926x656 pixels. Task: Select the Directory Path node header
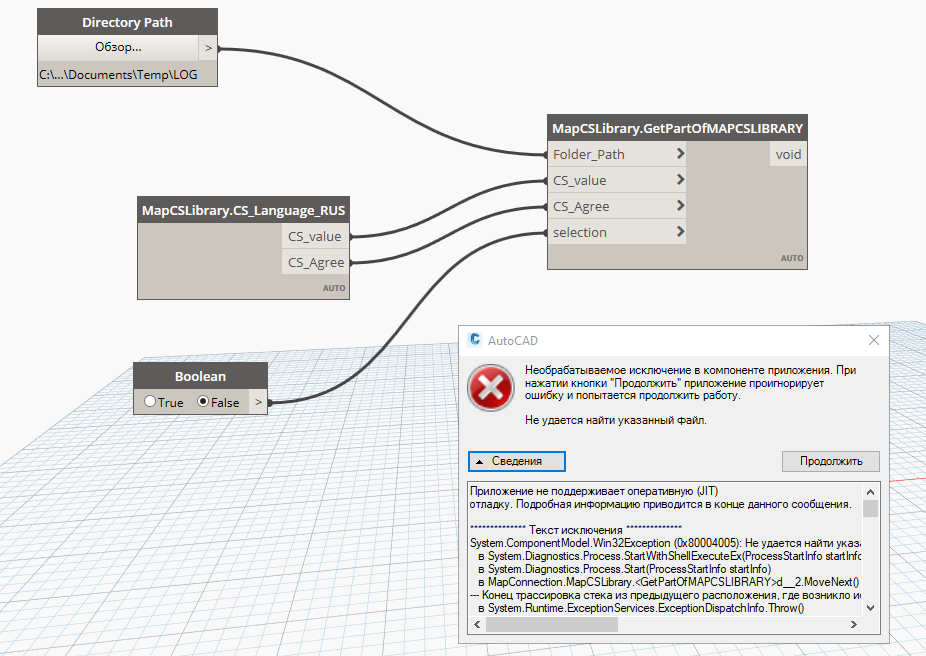point(128,22)
